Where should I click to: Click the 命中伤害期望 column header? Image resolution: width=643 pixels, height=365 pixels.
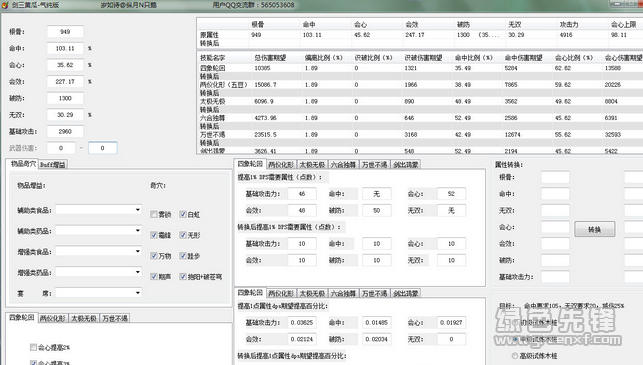[523, 57]
